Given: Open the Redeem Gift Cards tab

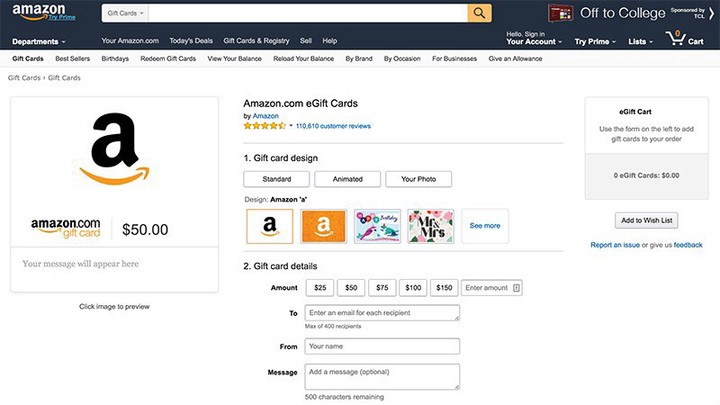Looking at the screenshot, I should 168,59.
